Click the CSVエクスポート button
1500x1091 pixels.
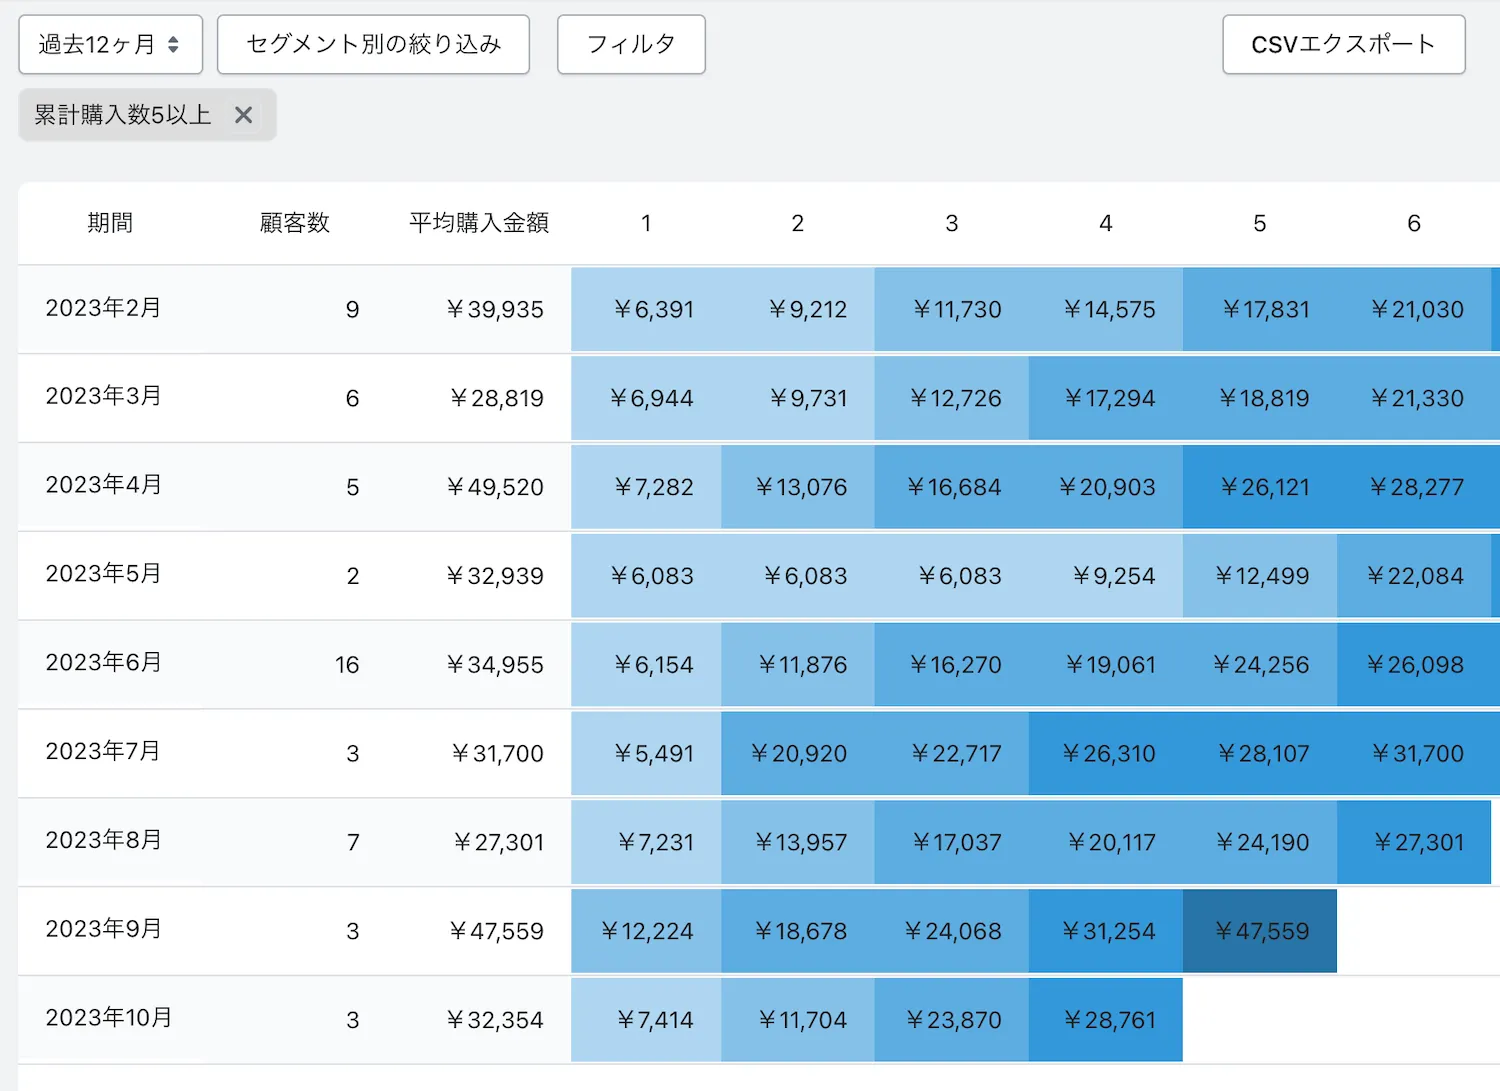coord(1343,44)
